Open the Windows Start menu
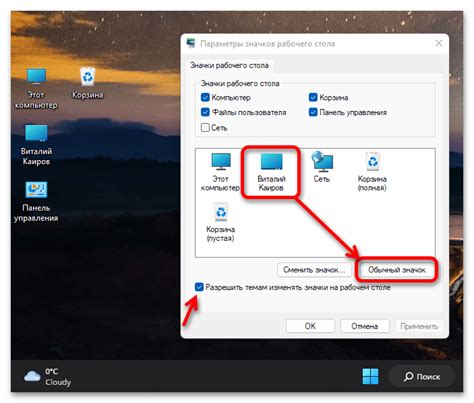 (370, 376)
